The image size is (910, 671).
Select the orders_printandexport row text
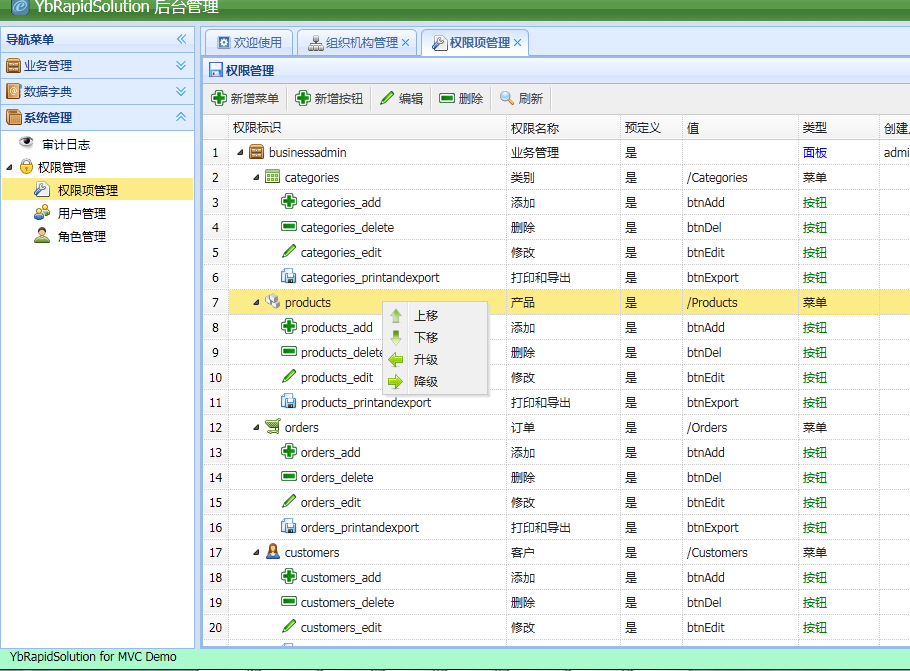pos(359,527)
